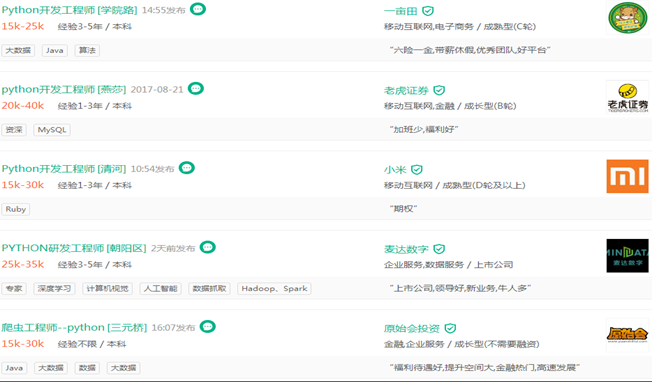Click salary 15k-30k of 清河 job
Viewport: 652px width, 382px height.
23,185
